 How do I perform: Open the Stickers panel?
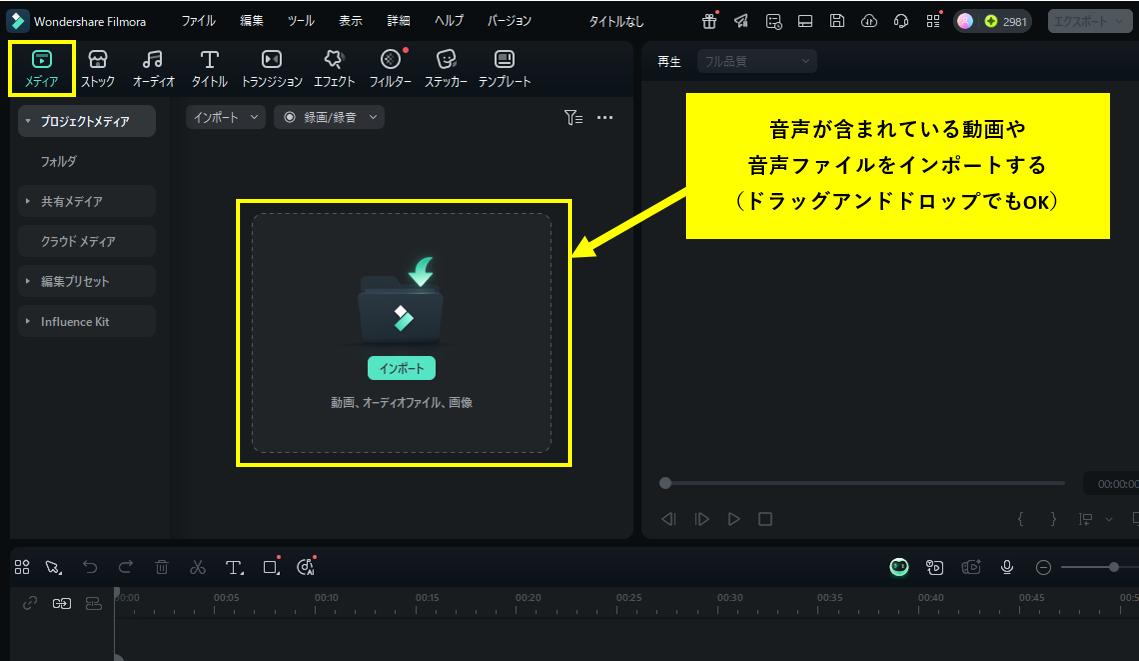445,68
